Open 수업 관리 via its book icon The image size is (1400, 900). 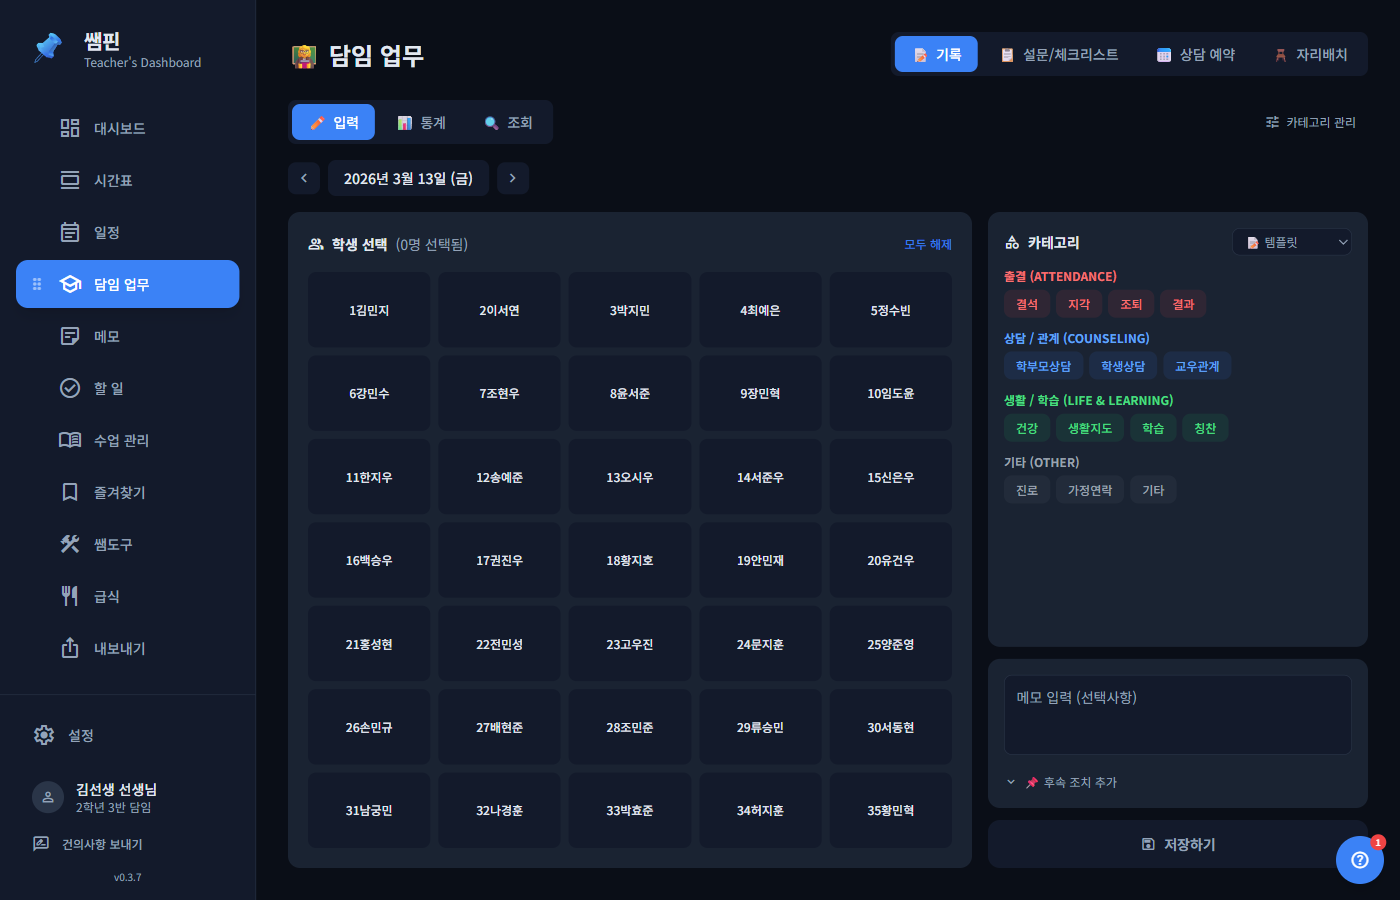point(70,440)
